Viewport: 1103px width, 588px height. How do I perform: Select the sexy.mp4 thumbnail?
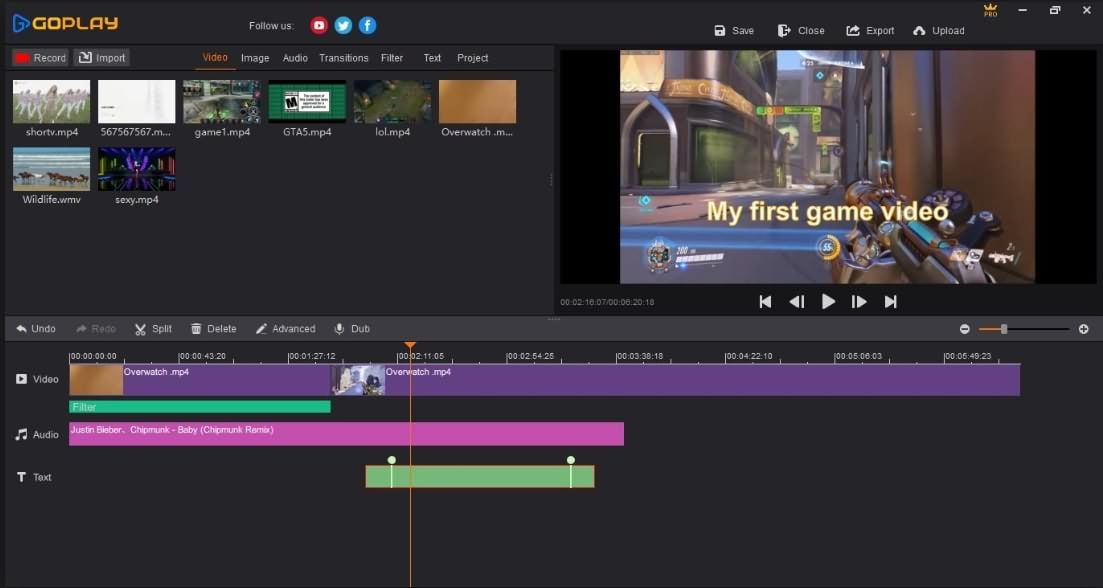[136, 169]
